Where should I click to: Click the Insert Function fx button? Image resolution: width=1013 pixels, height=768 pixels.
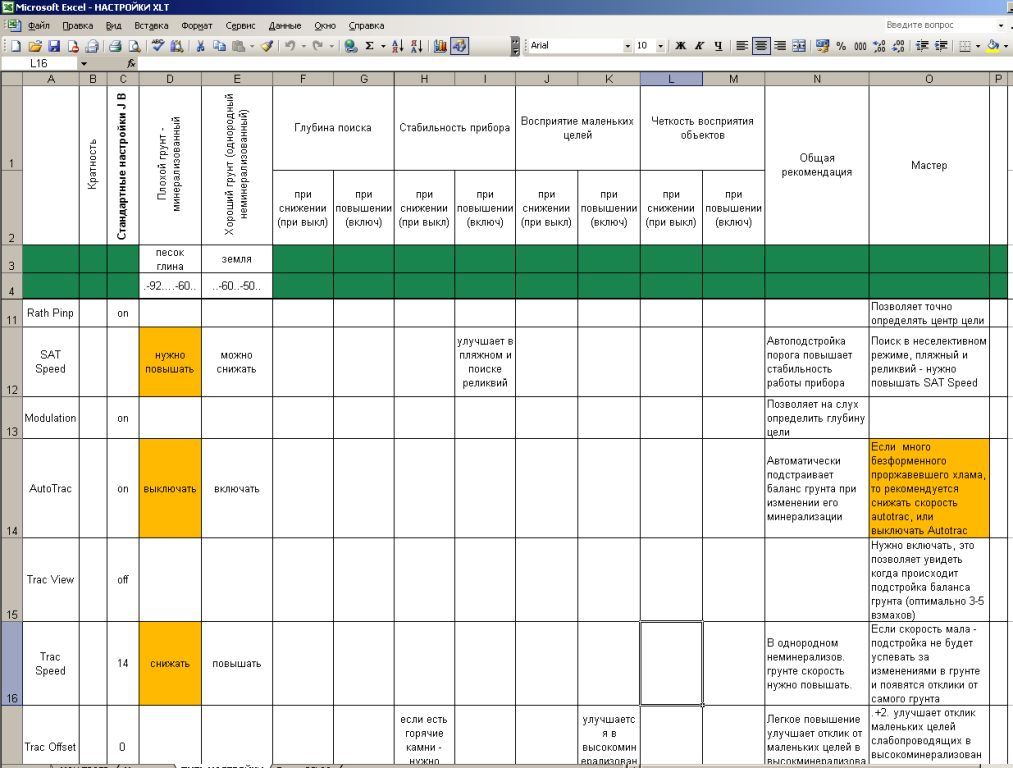pos(130,63)
